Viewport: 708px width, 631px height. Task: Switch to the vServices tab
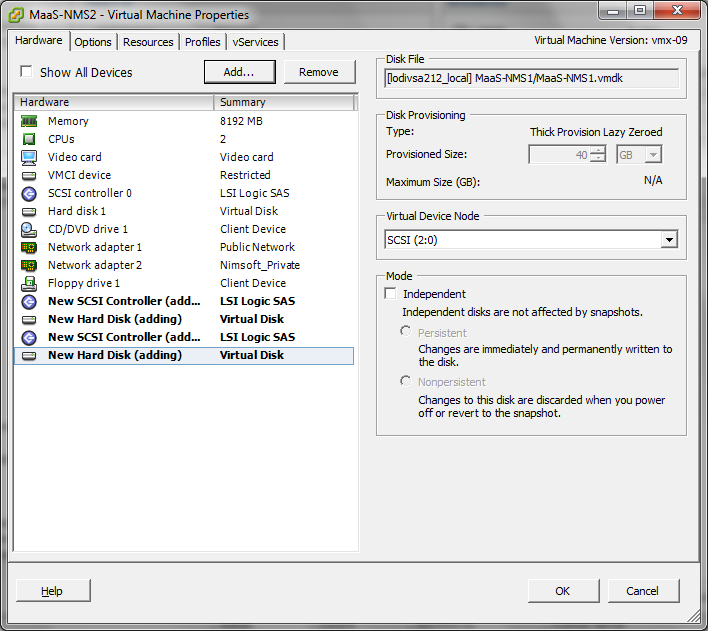pyautogui.click(x=256, y=42)
